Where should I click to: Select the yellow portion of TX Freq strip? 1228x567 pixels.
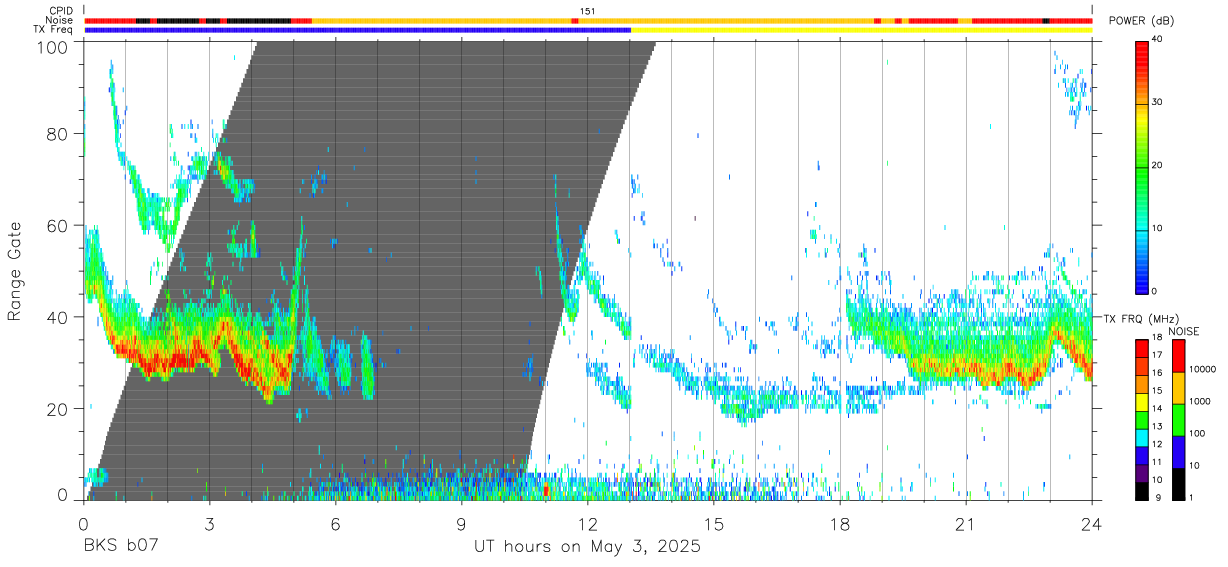[x=861, y=30]
